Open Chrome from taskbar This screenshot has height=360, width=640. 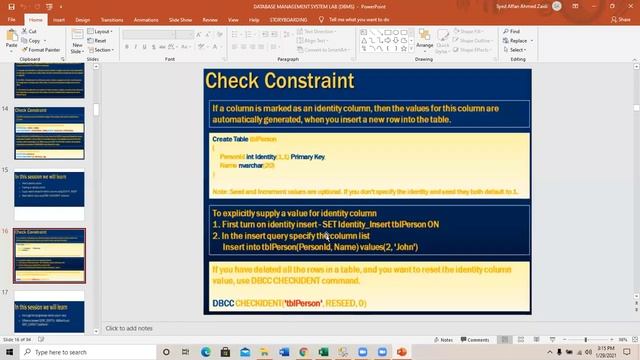coord(303,352)
